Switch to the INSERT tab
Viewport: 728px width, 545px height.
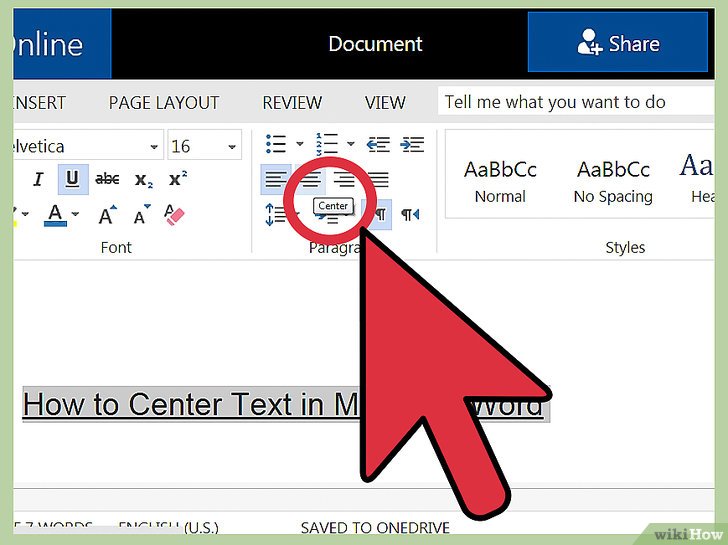pos(40,103)
